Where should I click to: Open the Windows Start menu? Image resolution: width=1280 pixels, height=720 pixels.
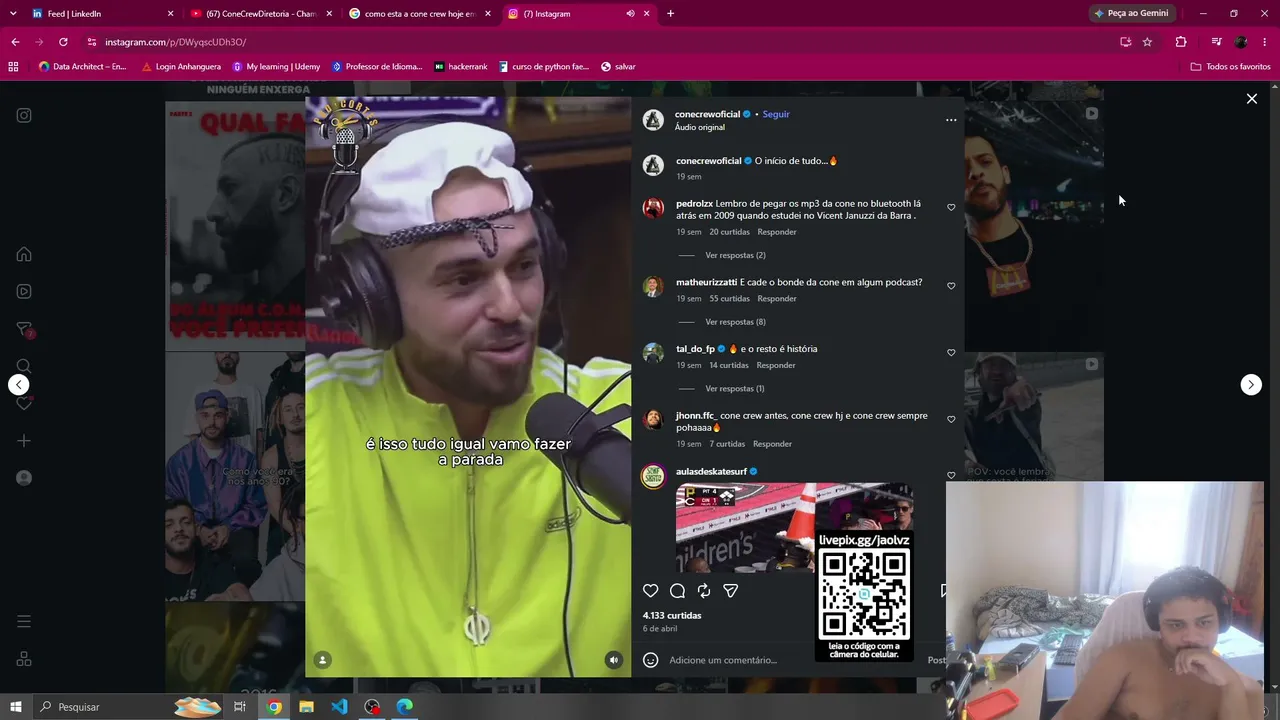[x=16, y=707]
